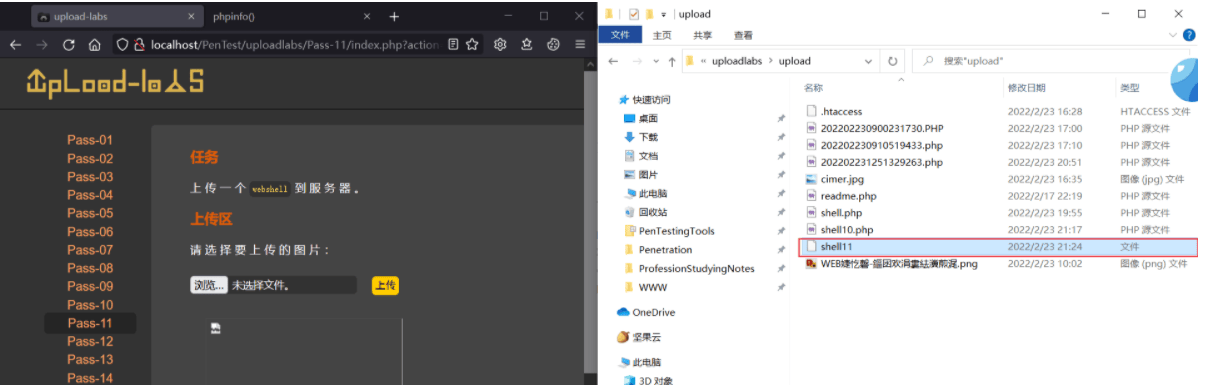
Task: Select the shell11 file in the list
Action: [x=997, y=246]
